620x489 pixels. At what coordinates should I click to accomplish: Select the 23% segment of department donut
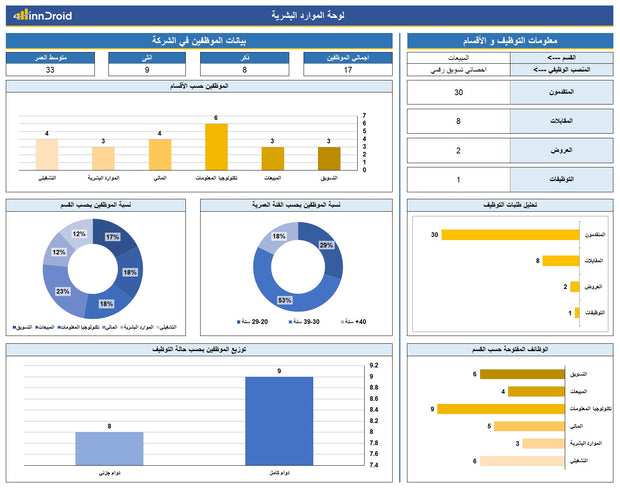point(61,289)
